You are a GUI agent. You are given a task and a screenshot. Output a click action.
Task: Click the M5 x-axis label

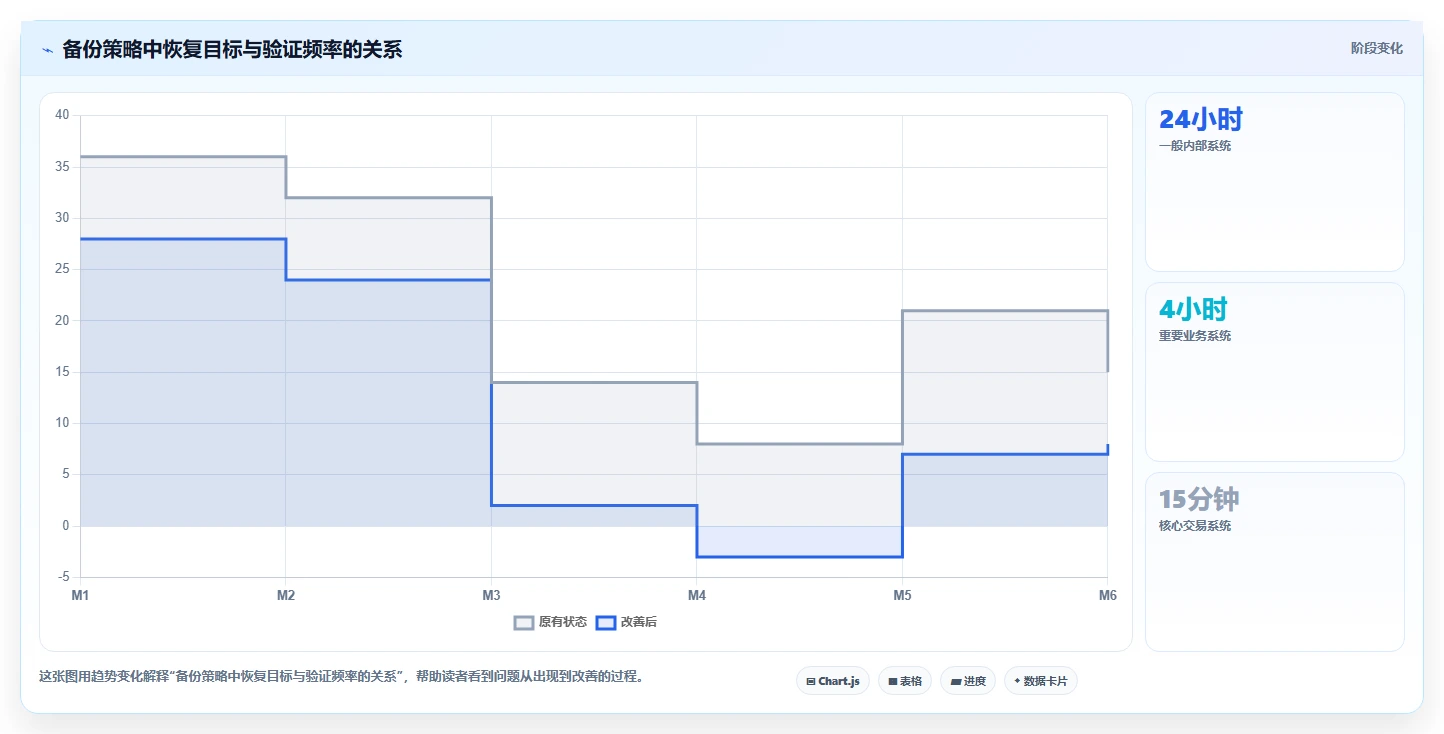click(902, 596)
